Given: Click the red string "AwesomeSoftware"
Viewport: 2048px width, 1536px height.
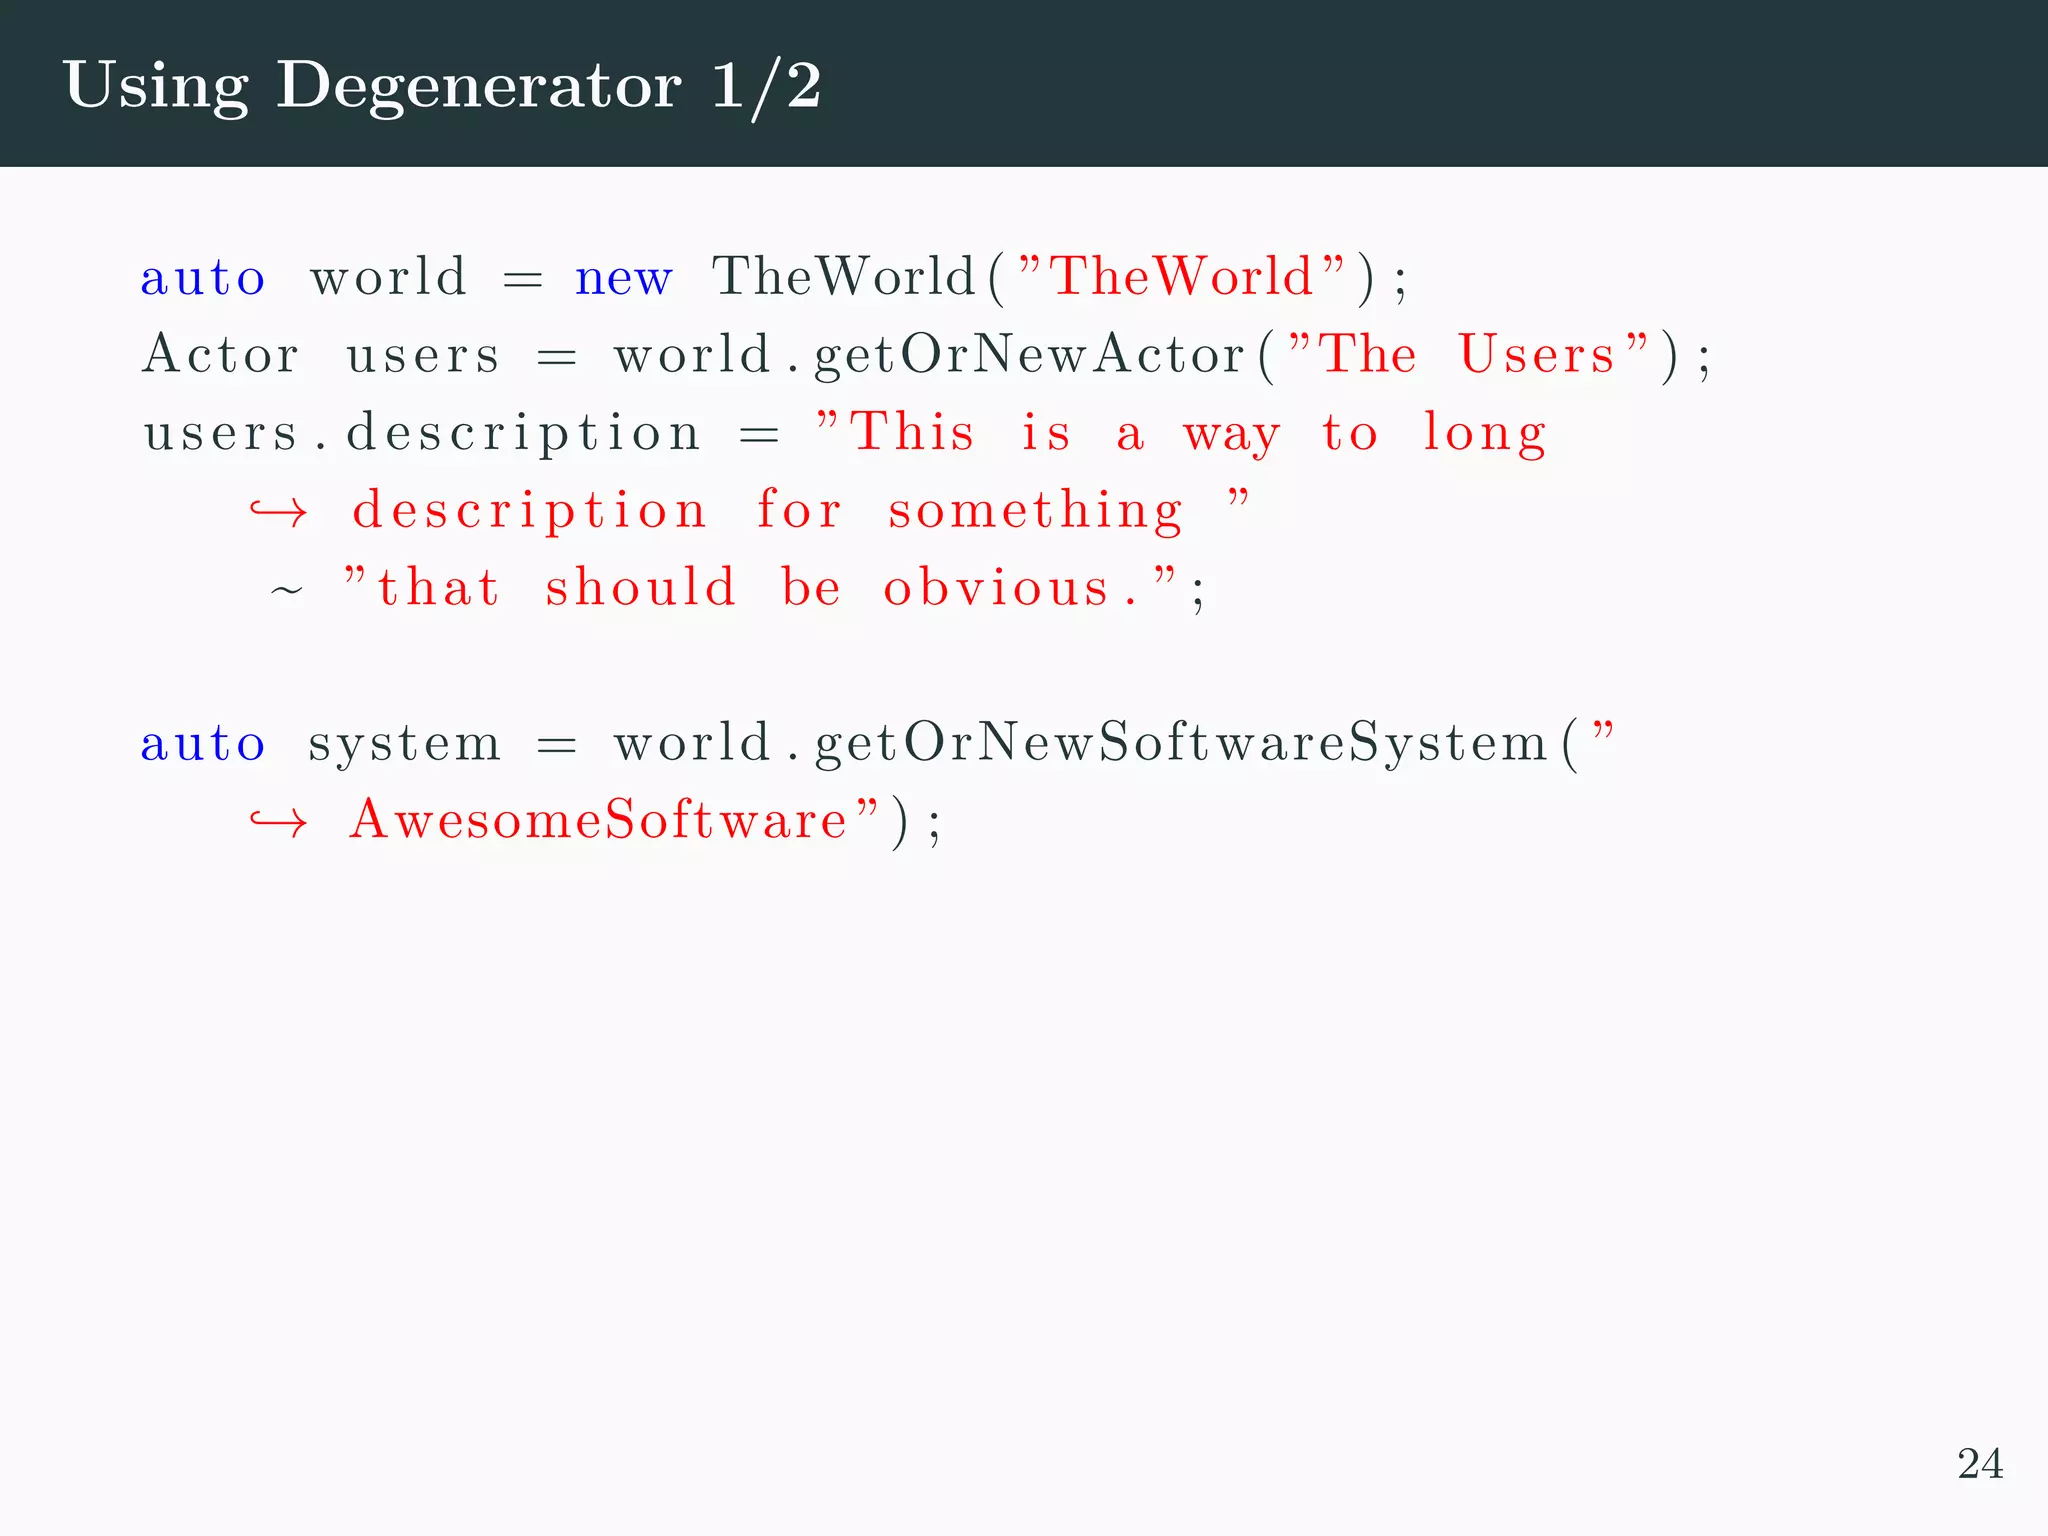Looking at the screenshot, I should coord(614,819).
